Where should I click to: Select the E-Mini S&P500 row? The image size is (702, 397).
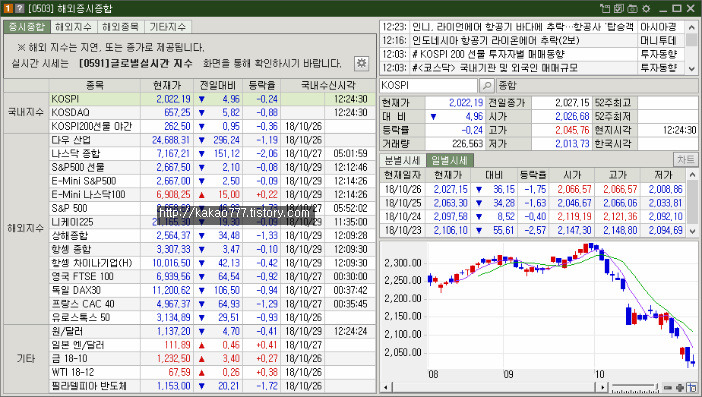(x=212, y=181)
